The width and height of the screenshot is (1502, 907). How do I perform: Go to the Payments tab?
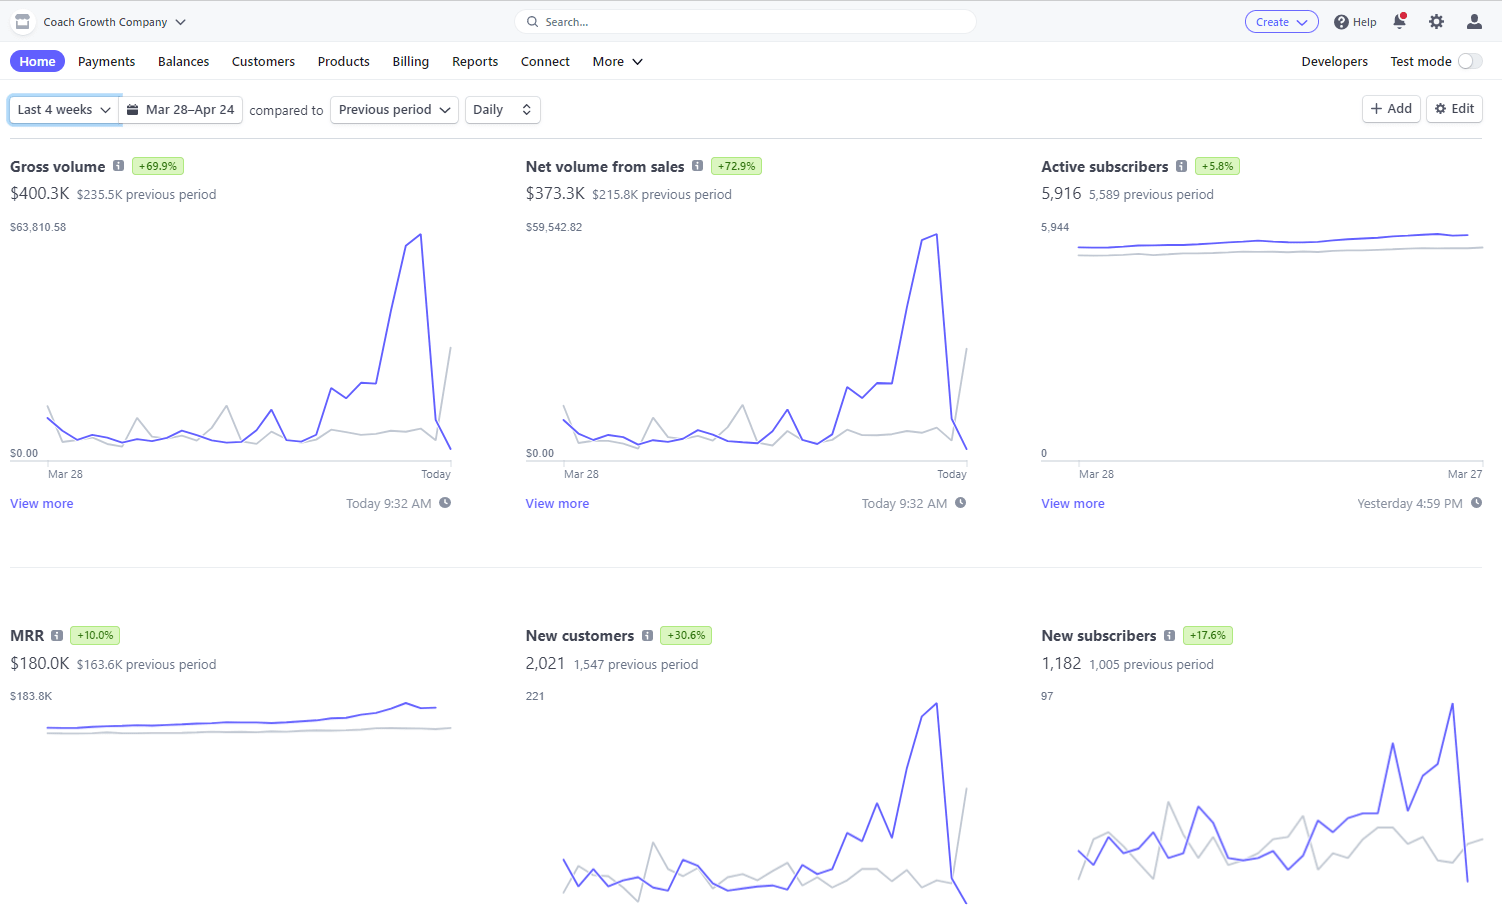point(106,62)
